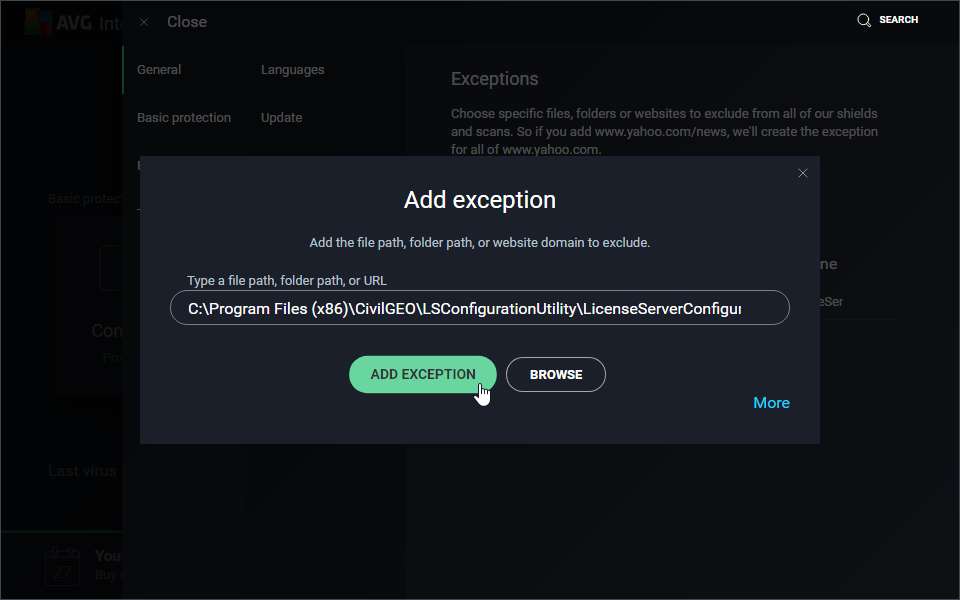Image resolution: width=960 pixels, height=600 pixels.
Task: Click the 'Last virus' text in background window
Action: [82, 471]
